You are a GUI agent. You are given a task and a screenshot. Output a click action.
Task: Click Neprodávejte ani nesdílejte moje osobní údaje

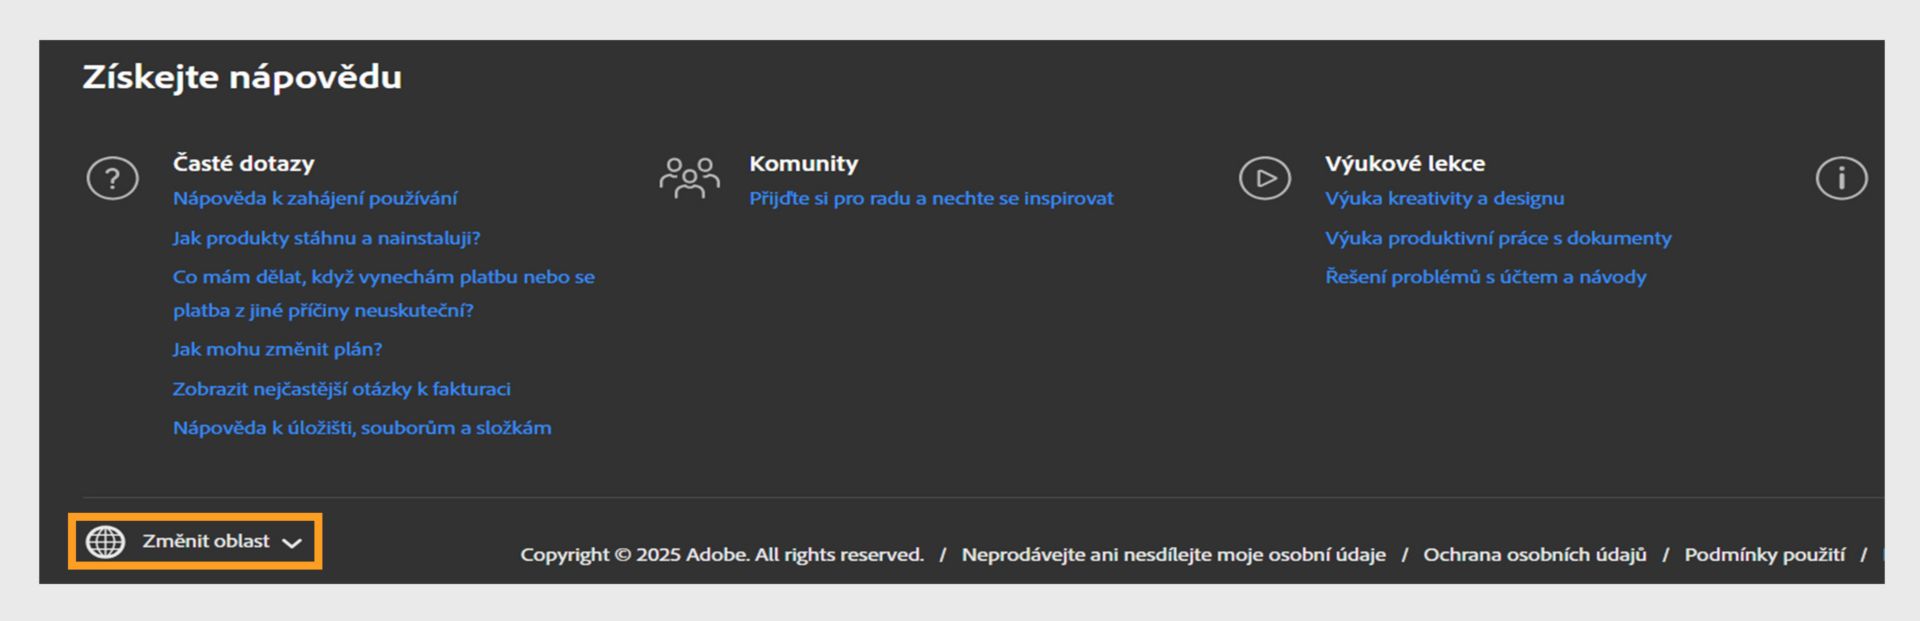[1173, 555]
